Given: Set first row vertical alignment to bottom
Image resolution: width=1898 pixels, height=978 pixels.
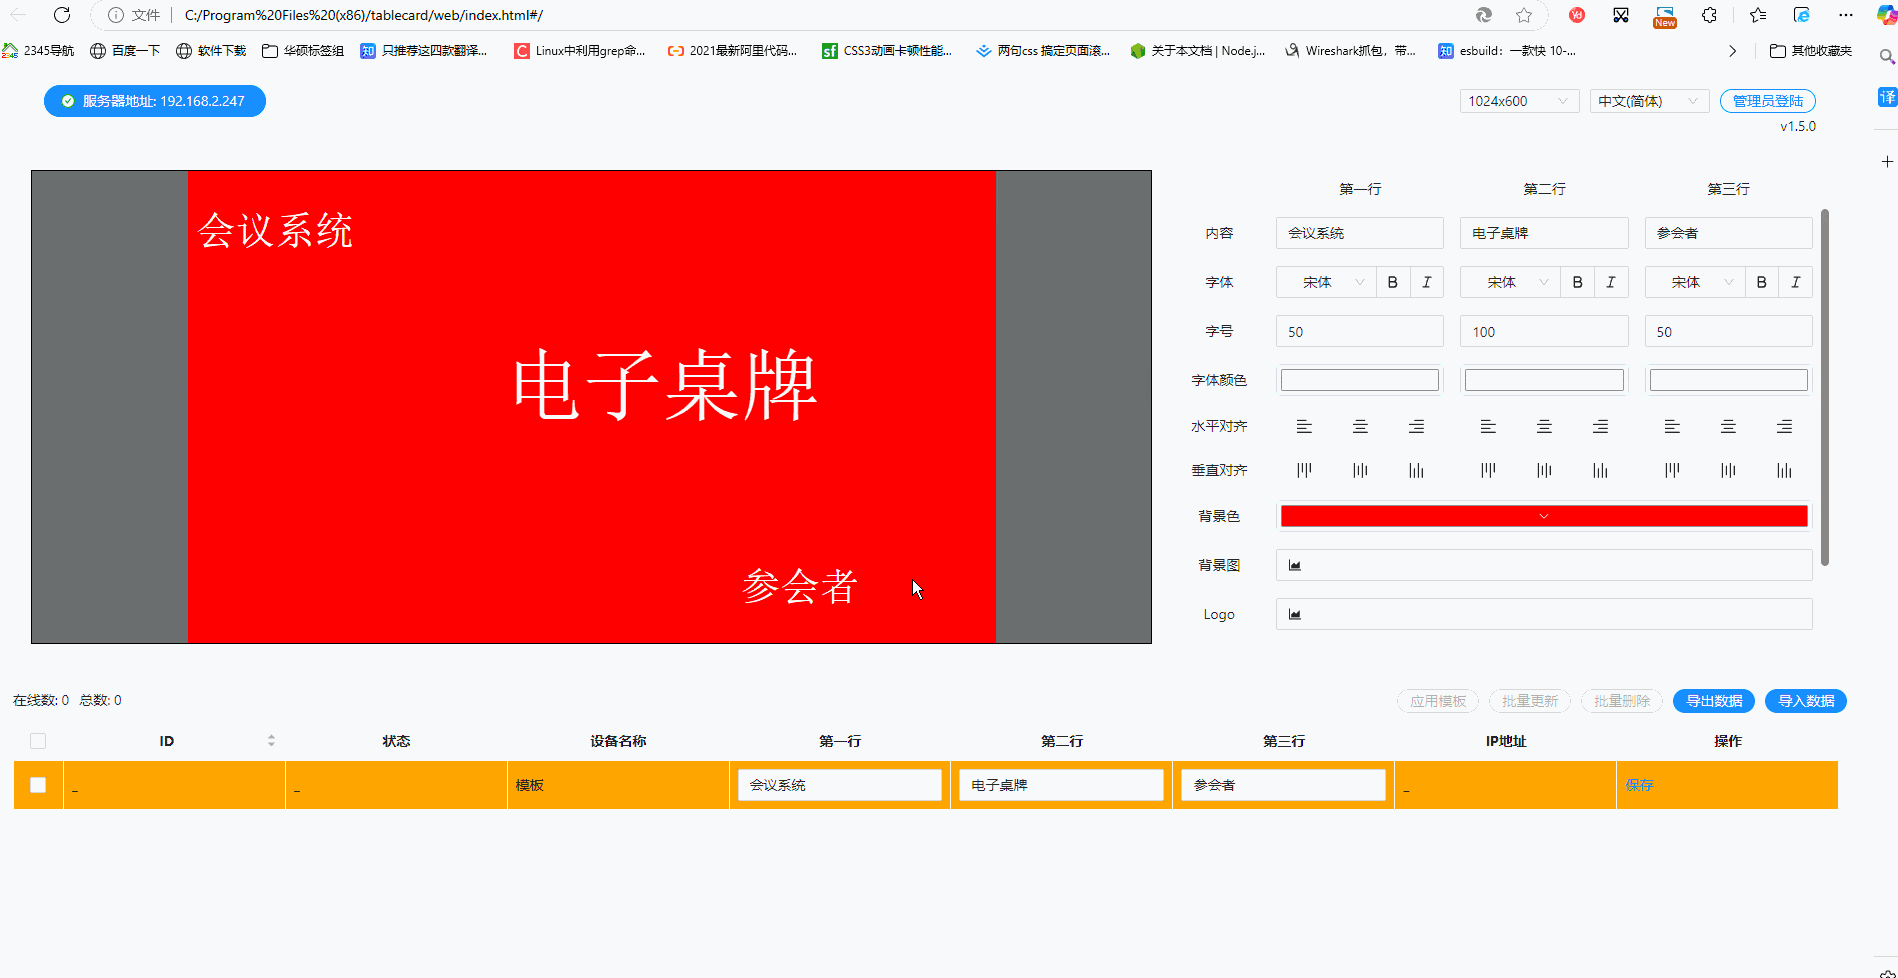Looking at the screenshot, I should [1416, 470].
